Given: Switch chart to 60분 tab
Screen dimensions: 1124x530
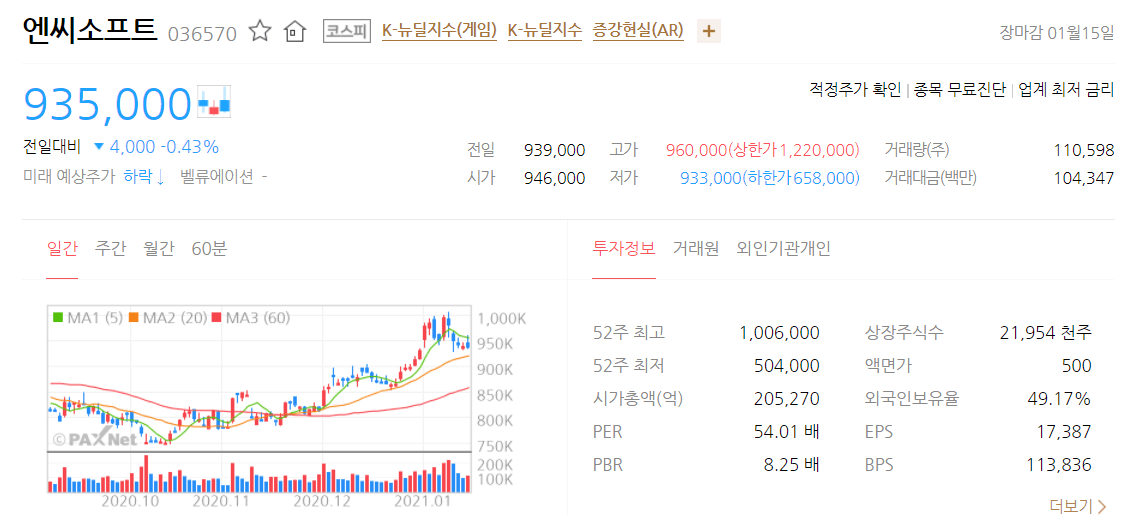Looking at the screenshot, I should coord(209,249).
